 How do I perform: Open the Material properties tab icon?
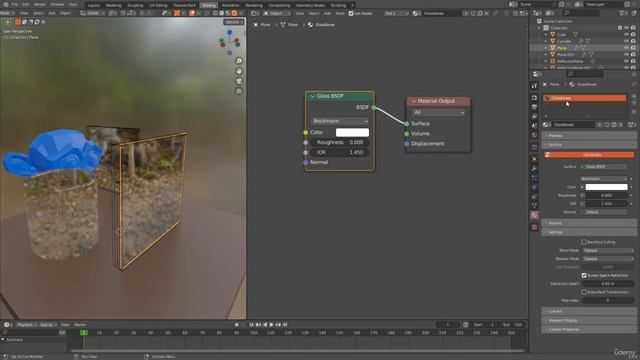[x=534, y=215]
